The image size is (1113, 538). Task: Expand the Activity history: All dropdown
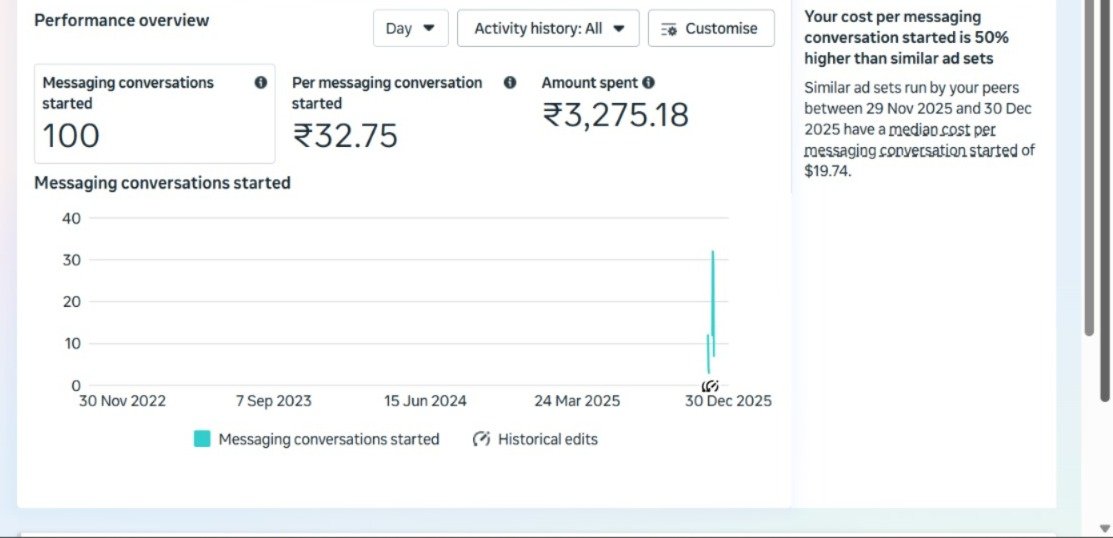click(547, 28)
